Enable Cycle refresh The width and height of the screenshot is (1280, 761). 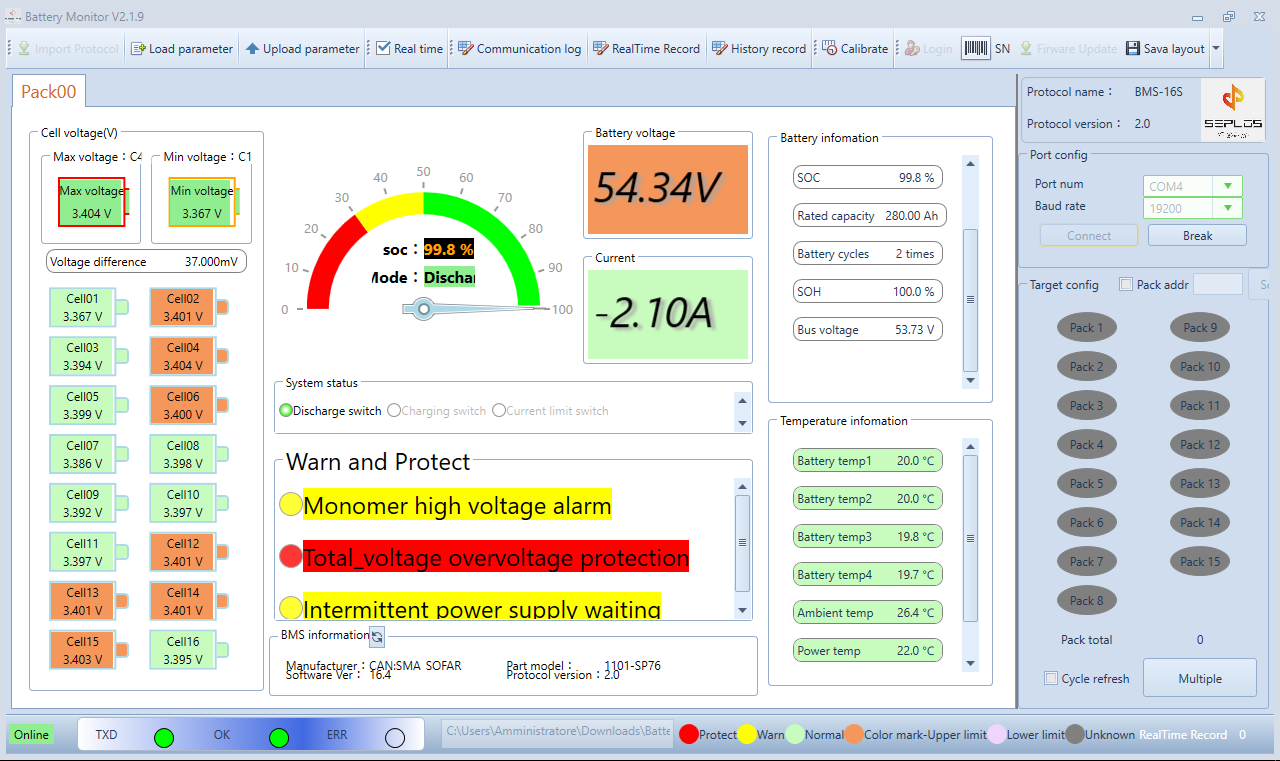tap(1051, 678)
